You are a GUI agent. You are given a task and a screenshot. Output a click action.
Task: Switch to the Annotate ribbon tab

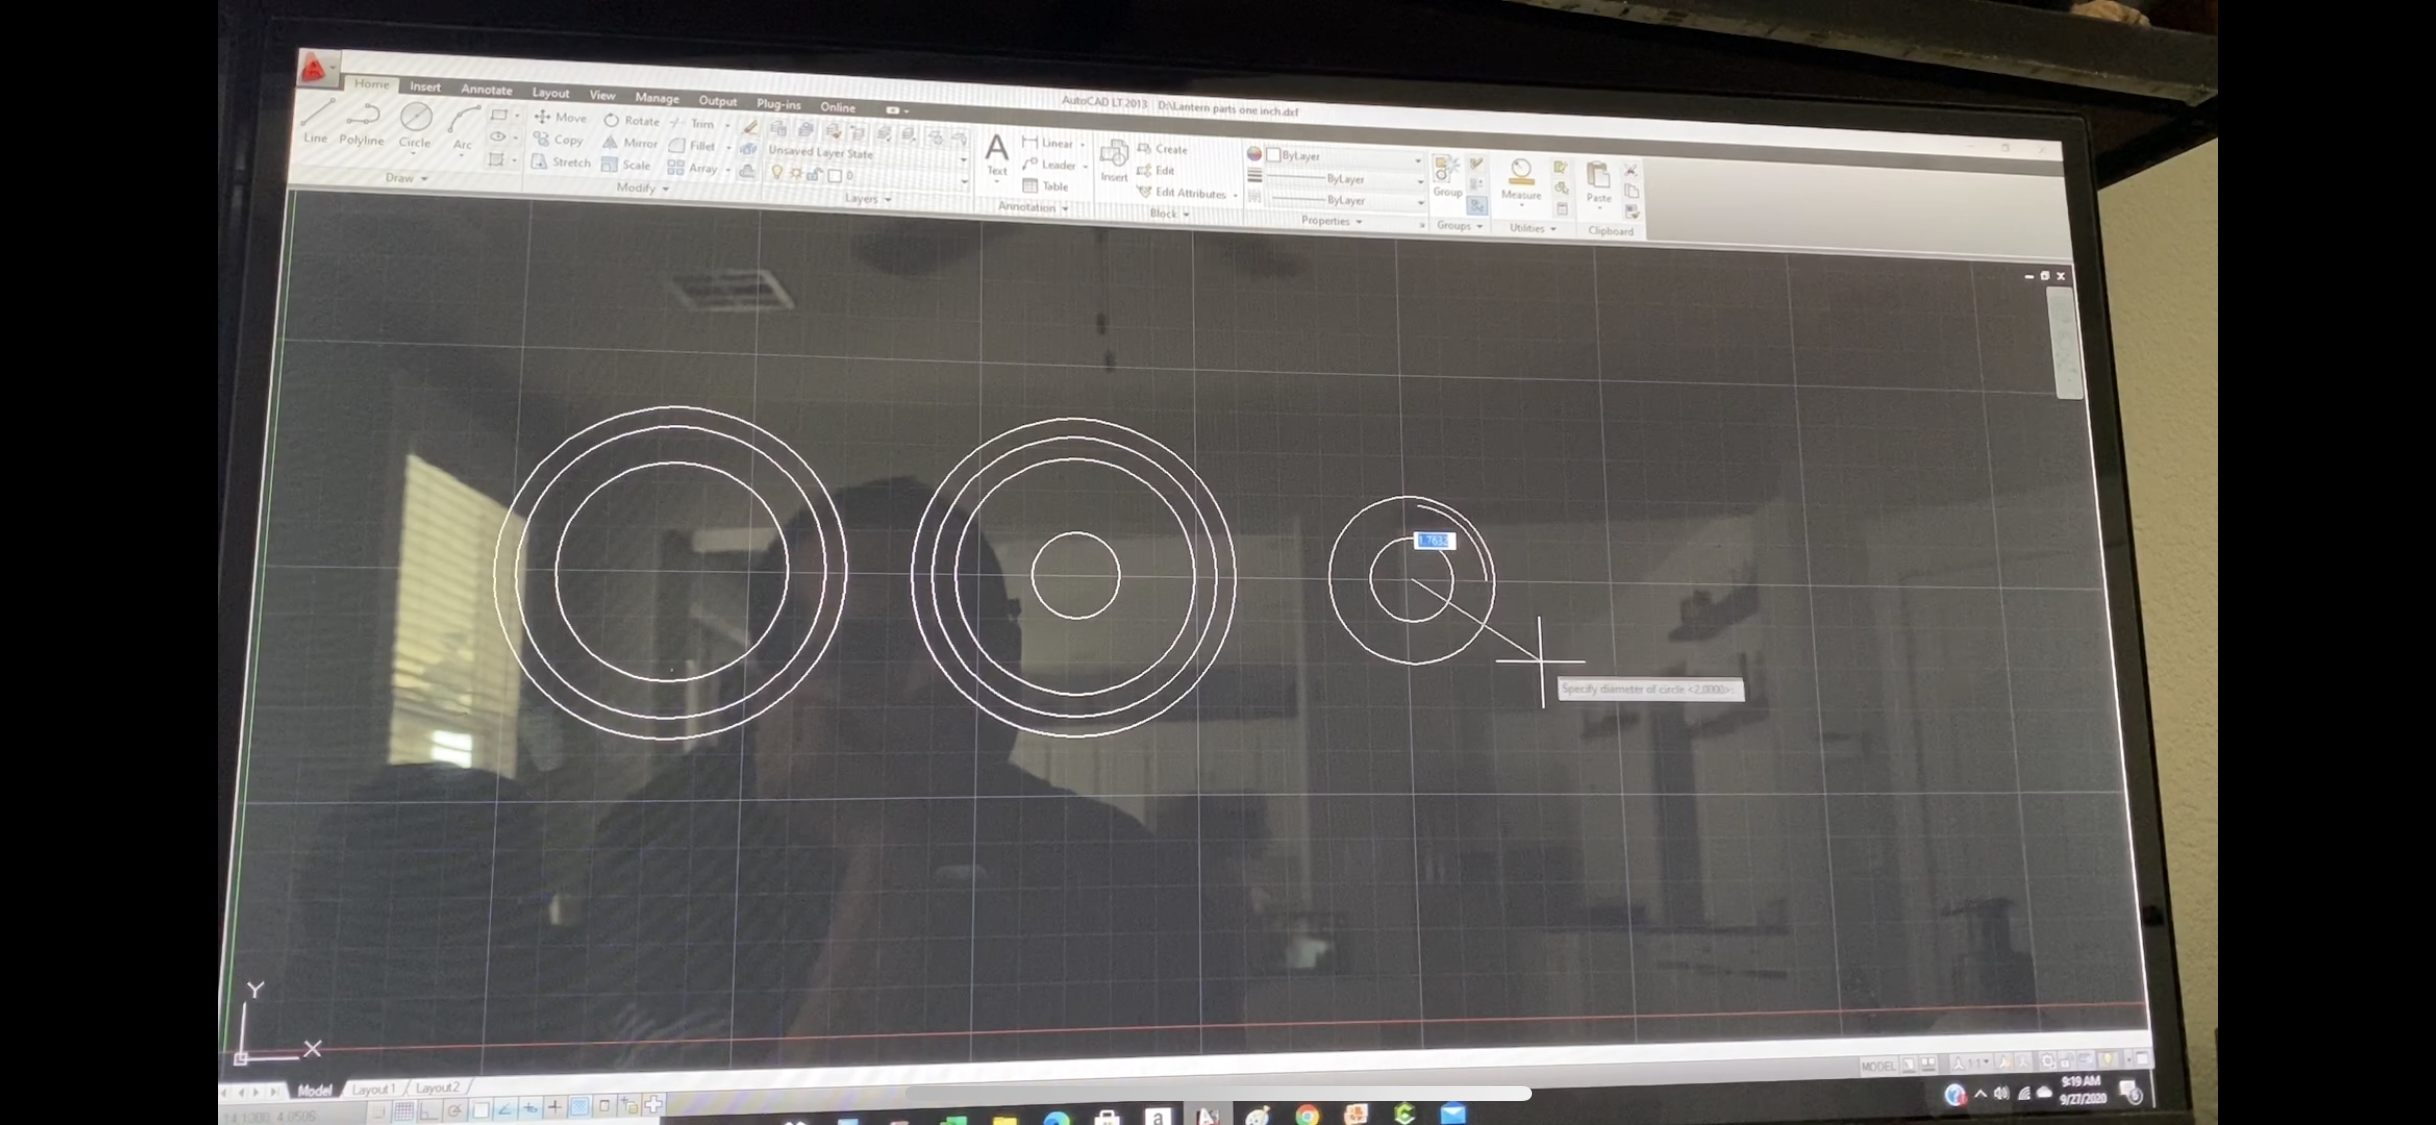pyautogui.click(x=486, y=89)
